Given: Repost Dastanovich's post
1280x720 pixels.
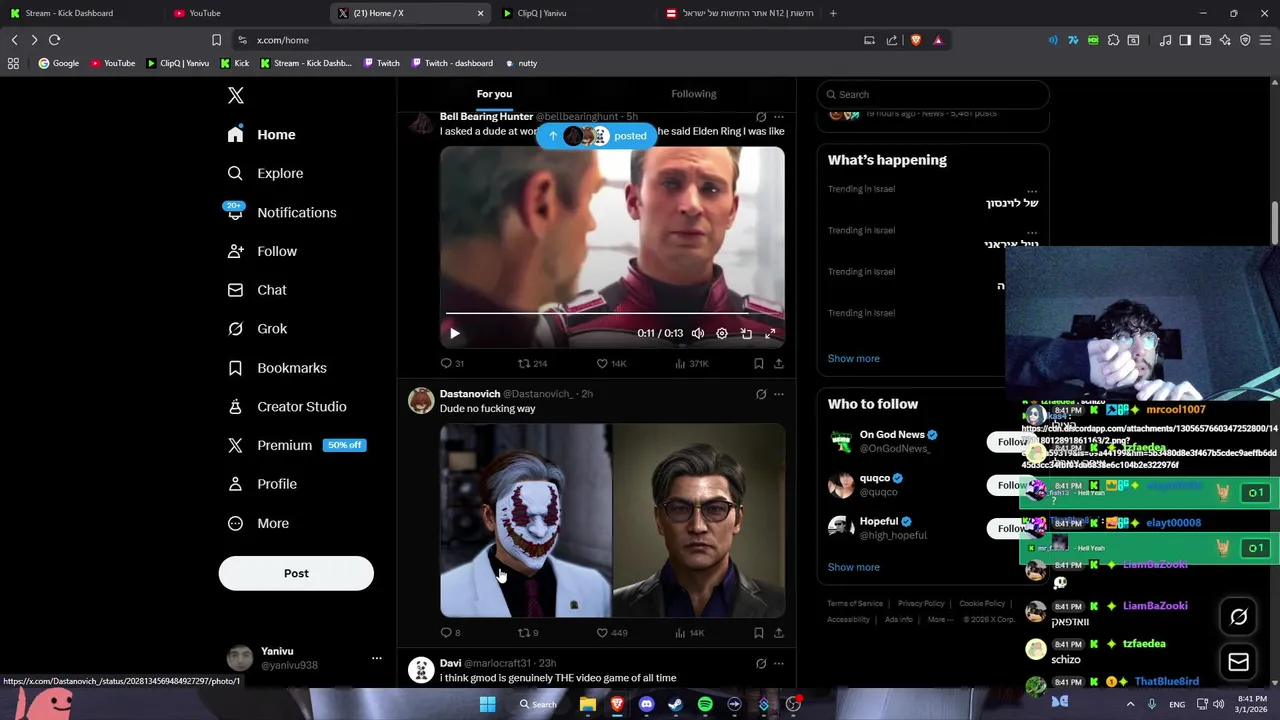Looking at the screenshot, I should click(x=527, y=632).
